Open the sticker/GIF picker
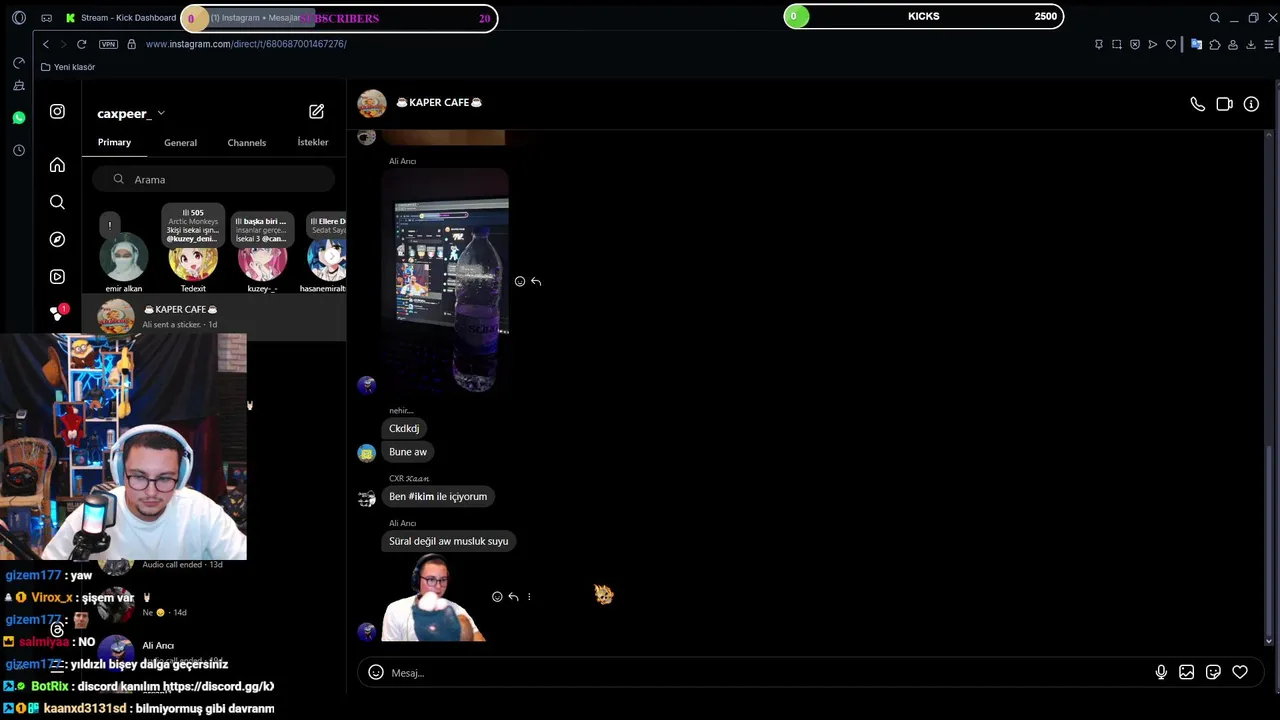The image size is (1280, 720). click(1213, 672)
